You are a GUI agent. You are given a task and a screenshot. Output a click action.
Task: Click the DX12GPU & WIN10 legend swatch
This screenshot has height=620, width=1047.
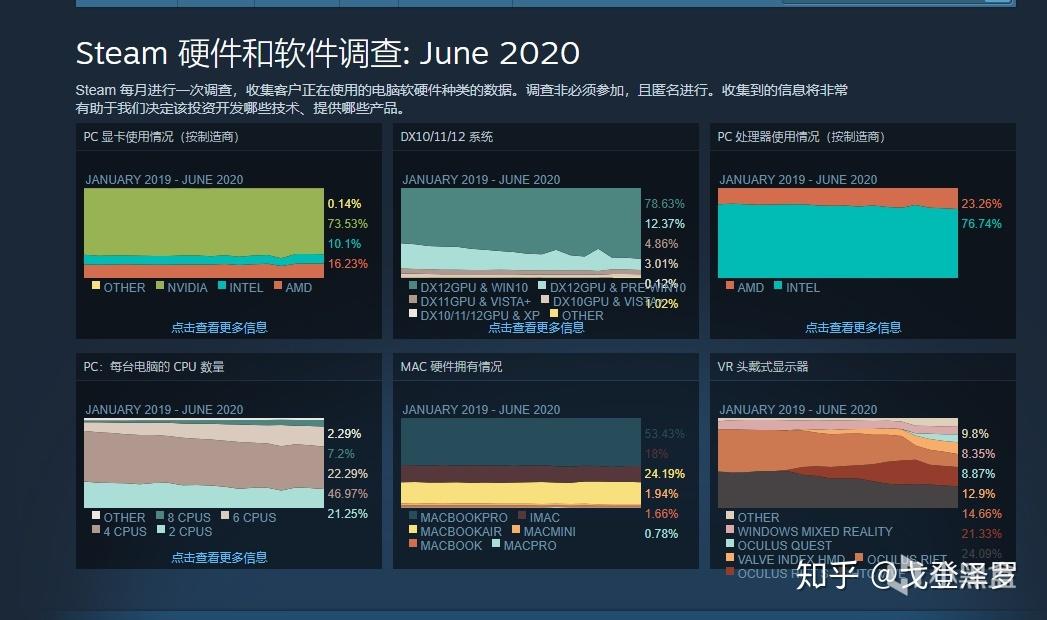(412, 287)
